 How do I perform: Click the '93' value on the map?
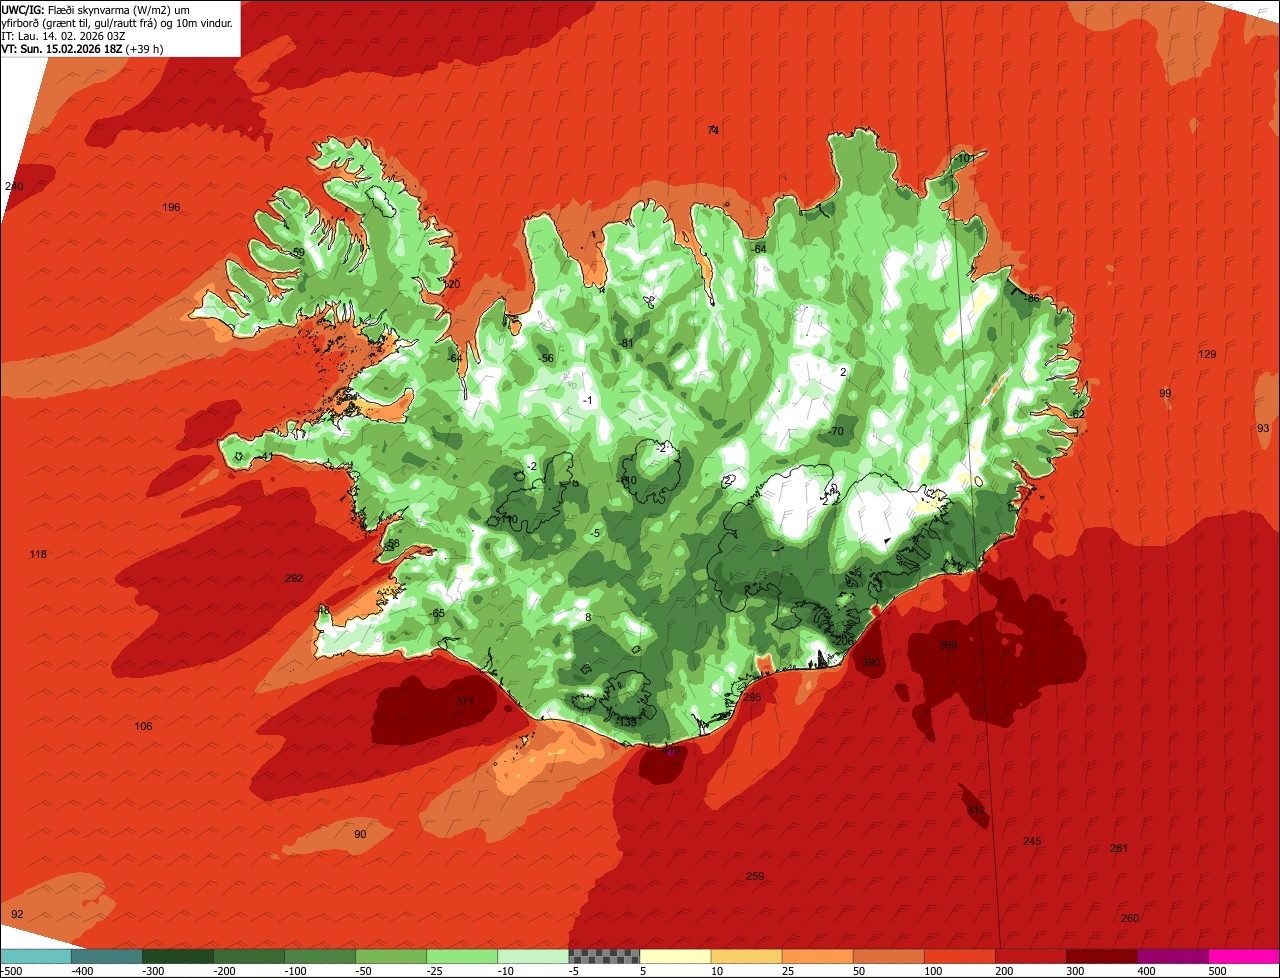1263,428
